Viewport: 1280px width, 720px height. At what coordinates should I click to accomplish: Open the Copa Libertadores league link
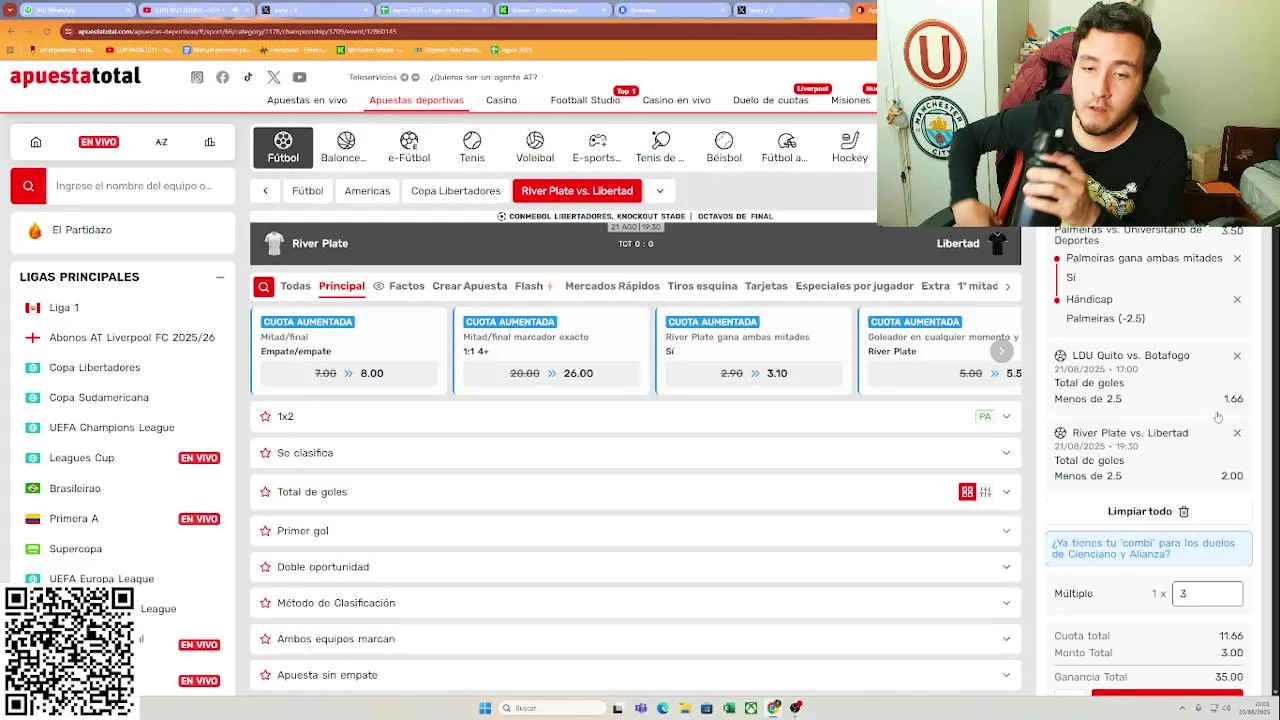tap(95, 368)
